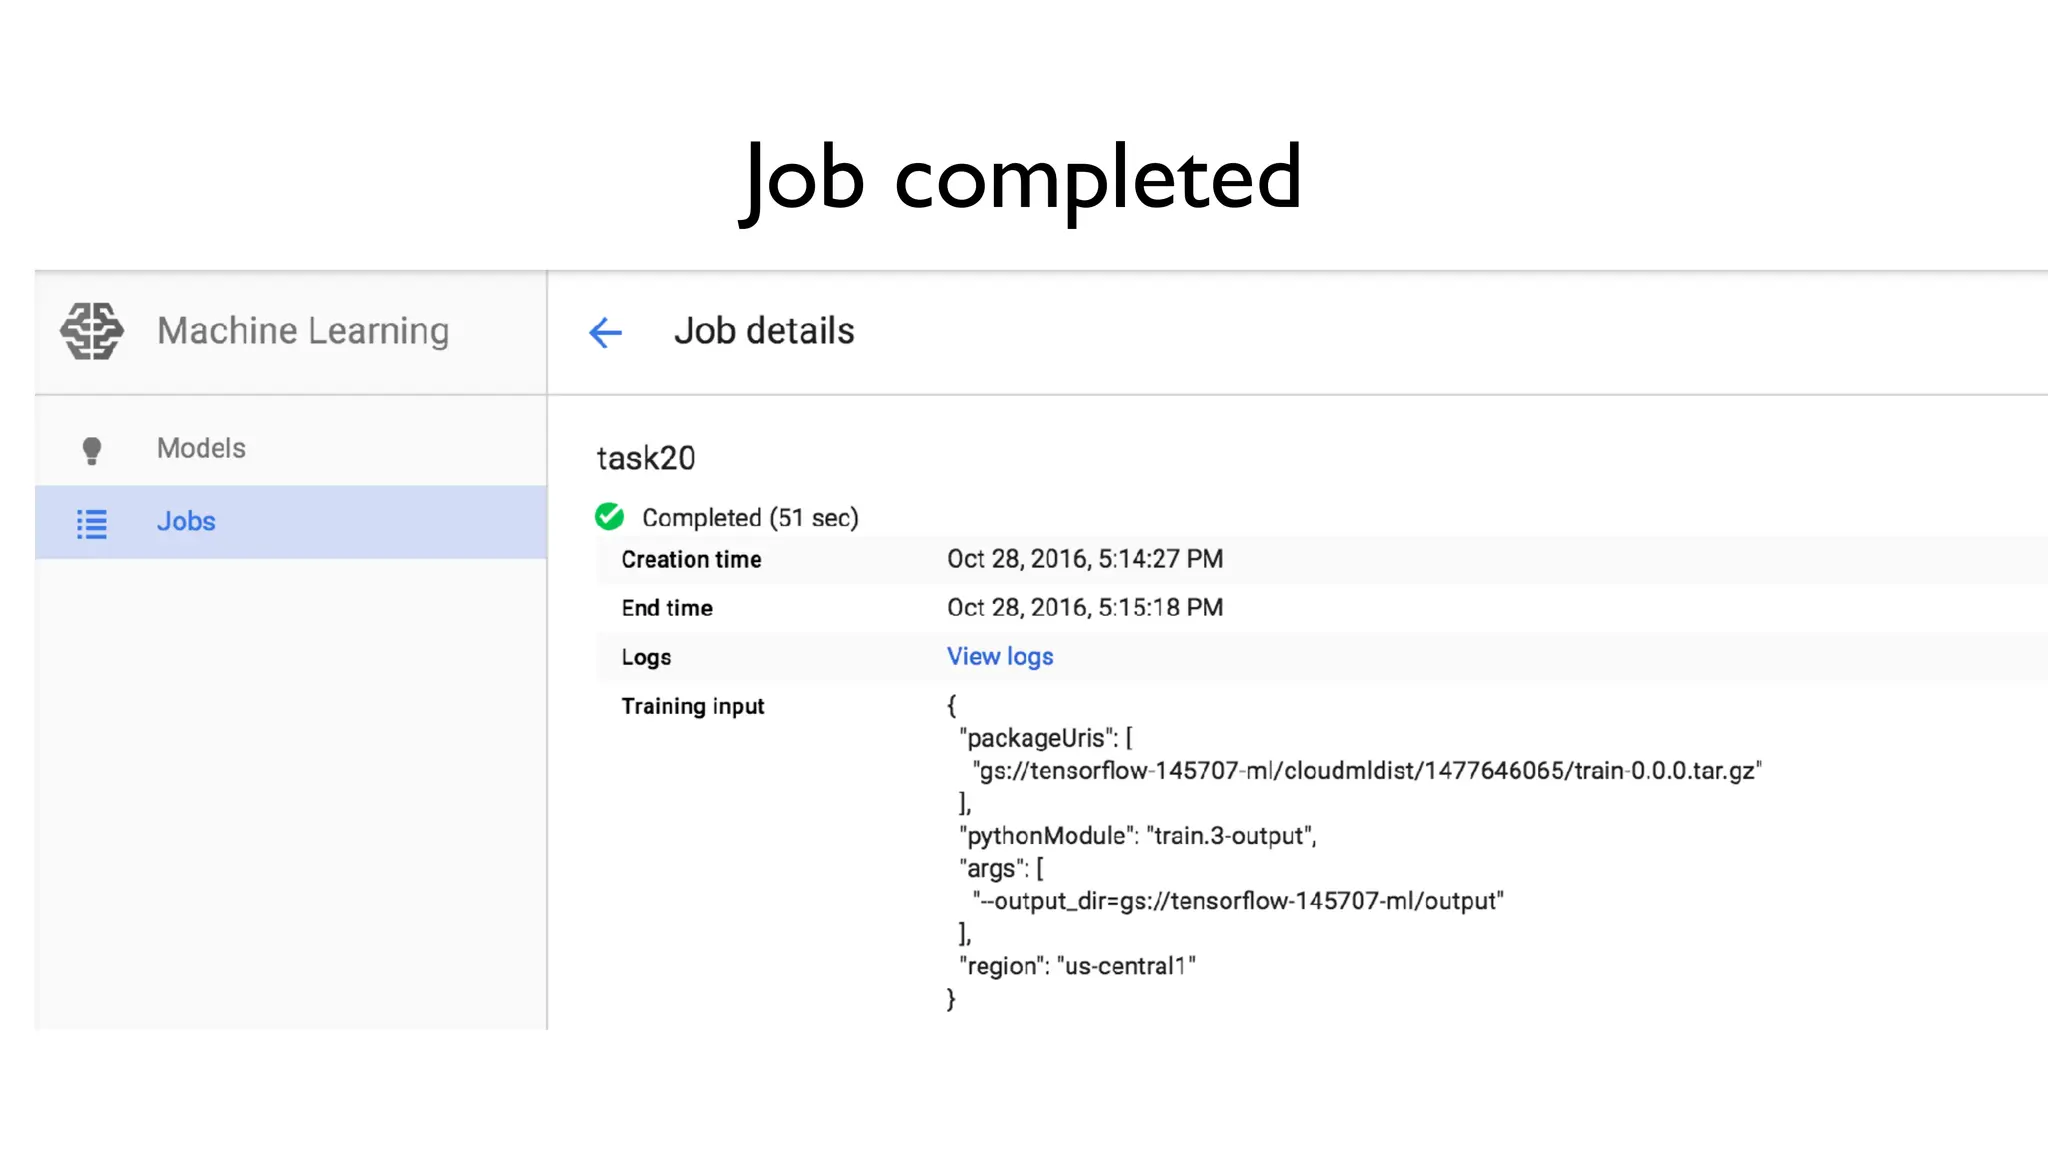This screenshot has height=1152, width=2048.
Task: Open the Models sidebar item
Action: pos(201,448)
